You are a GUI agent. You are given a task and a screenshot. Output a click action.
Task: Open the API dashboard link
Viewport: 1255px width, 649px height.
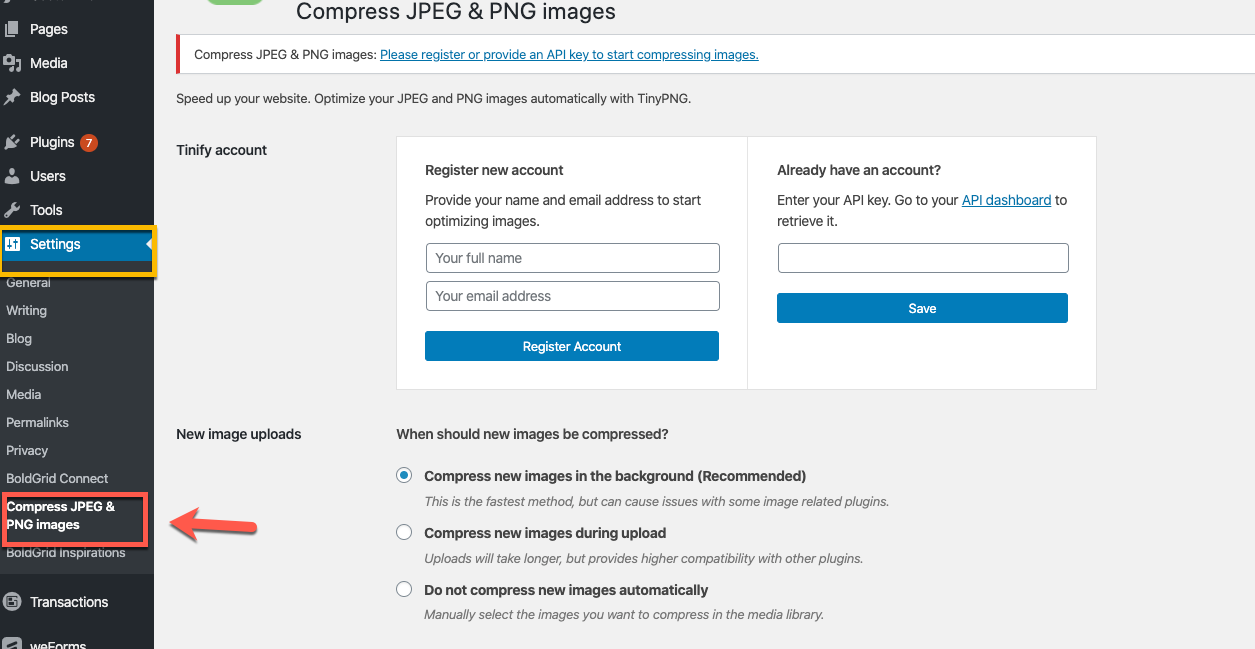tap(1006, 200)
